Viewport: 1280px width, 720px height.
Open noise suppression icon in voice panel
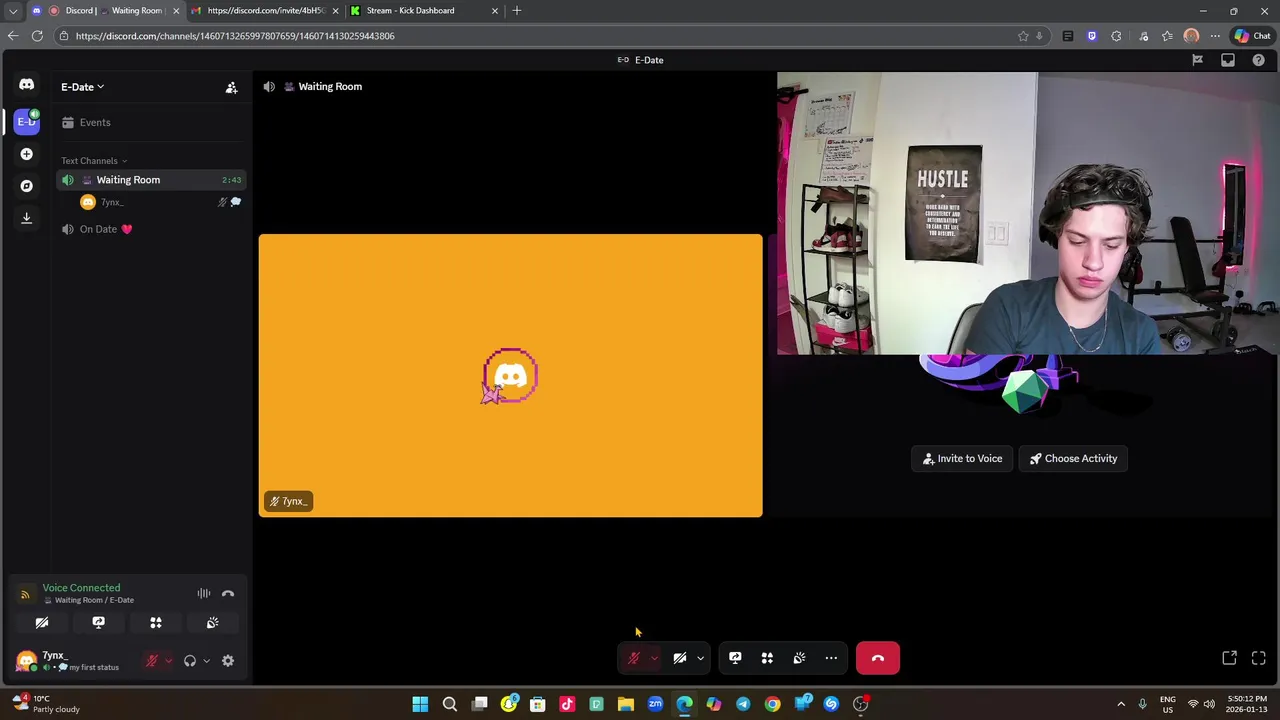pyautogui.click(x=204, y=594)
